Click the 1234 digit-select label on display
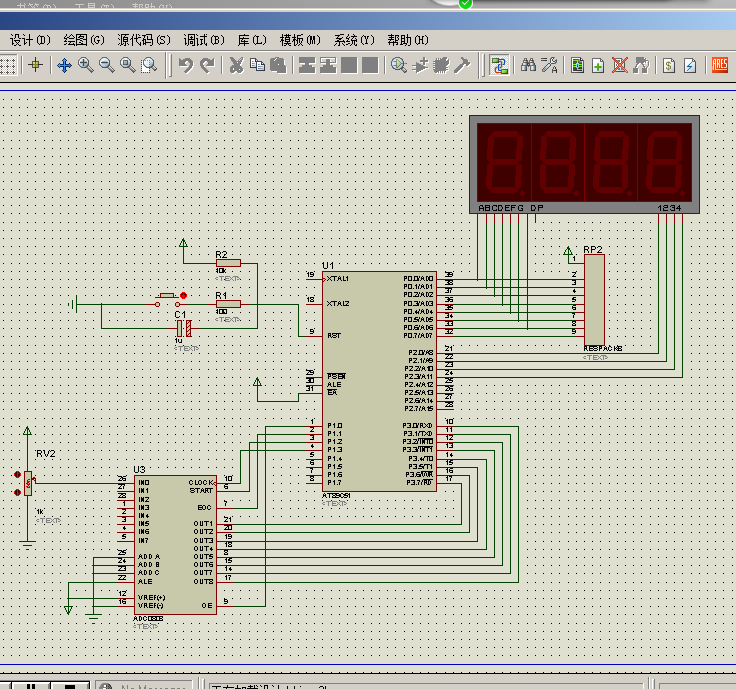 click(669, 208)
